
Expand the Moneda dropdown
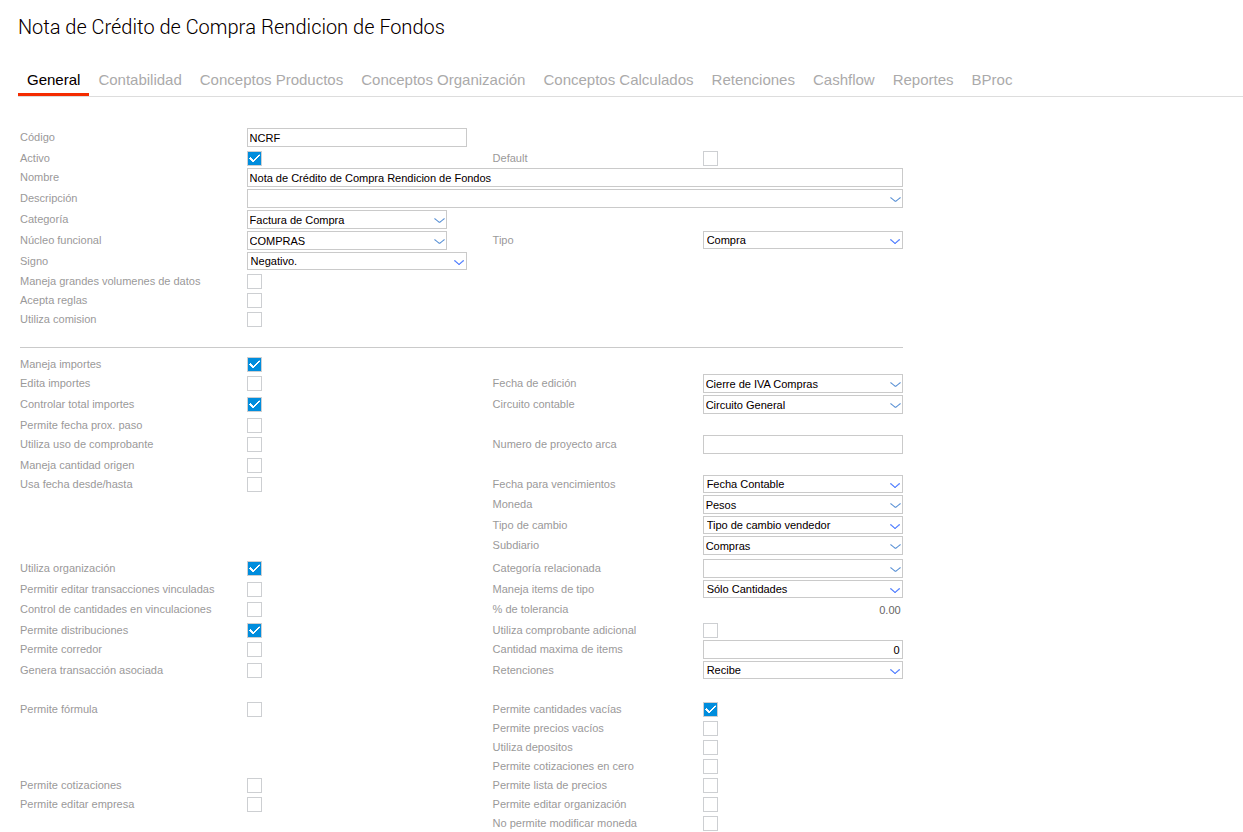(x=803, y=505)
